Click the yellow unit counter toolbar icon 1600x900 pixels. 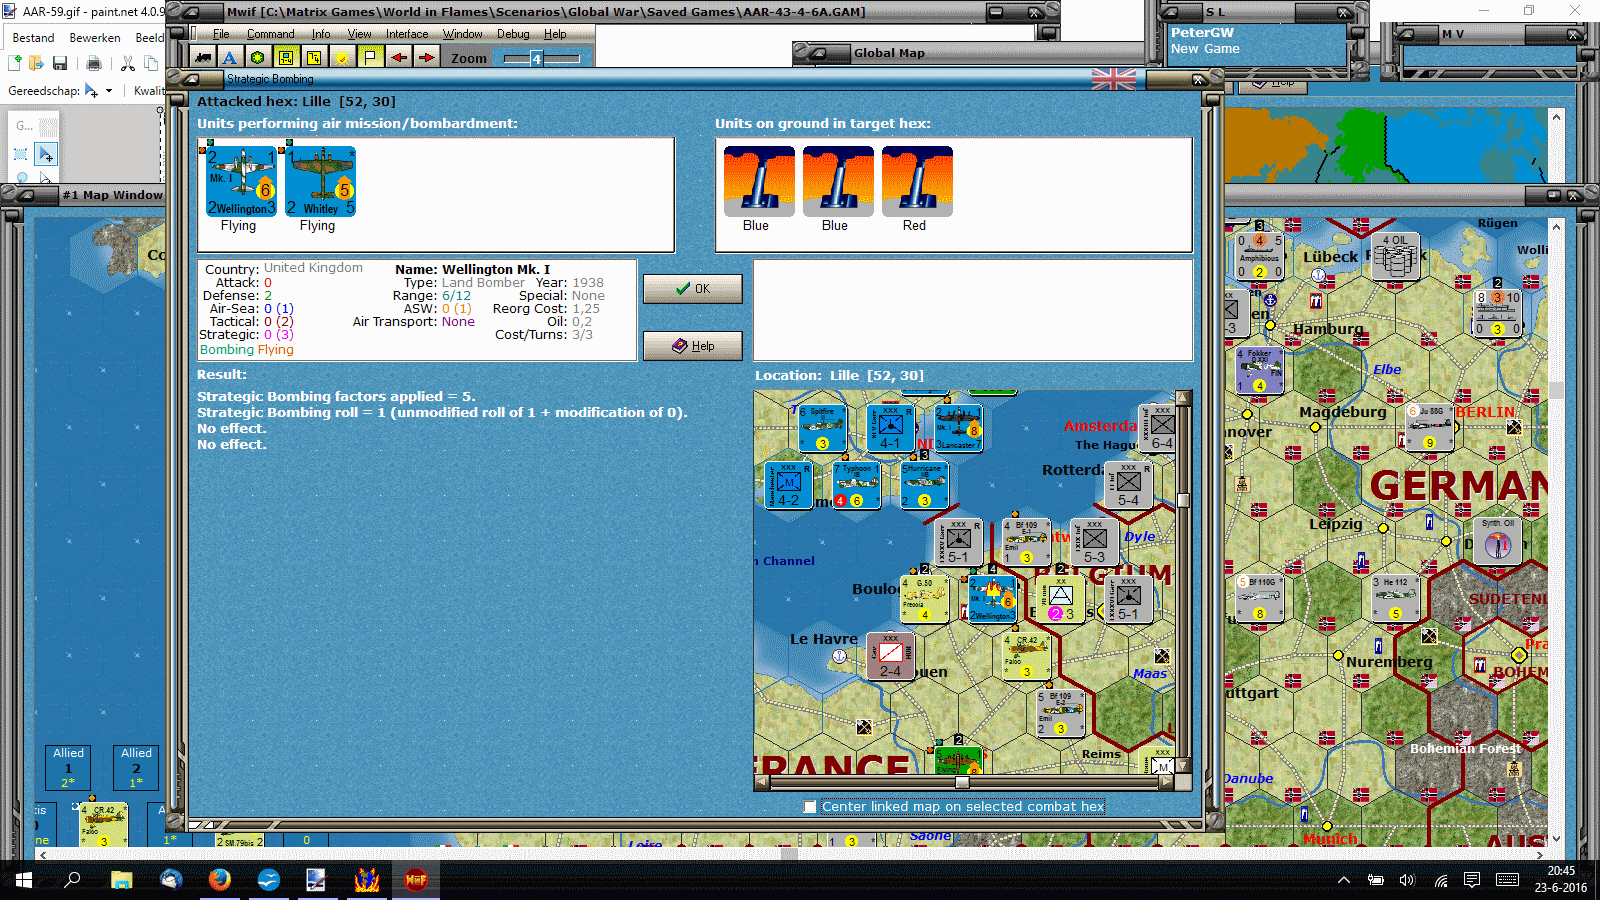click(x=286, y=58)
